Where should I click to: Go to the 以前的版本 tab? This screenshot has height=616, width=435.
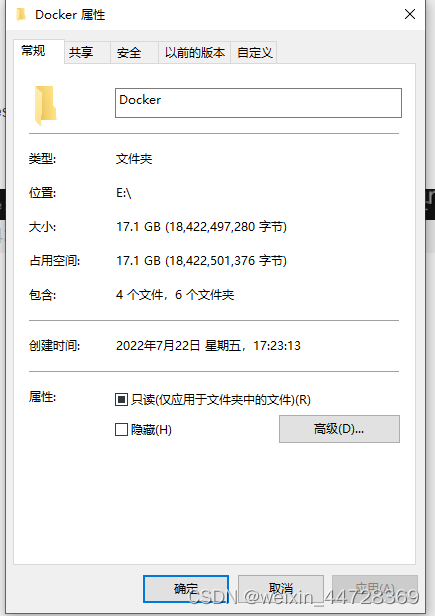[x=195, y=52]
